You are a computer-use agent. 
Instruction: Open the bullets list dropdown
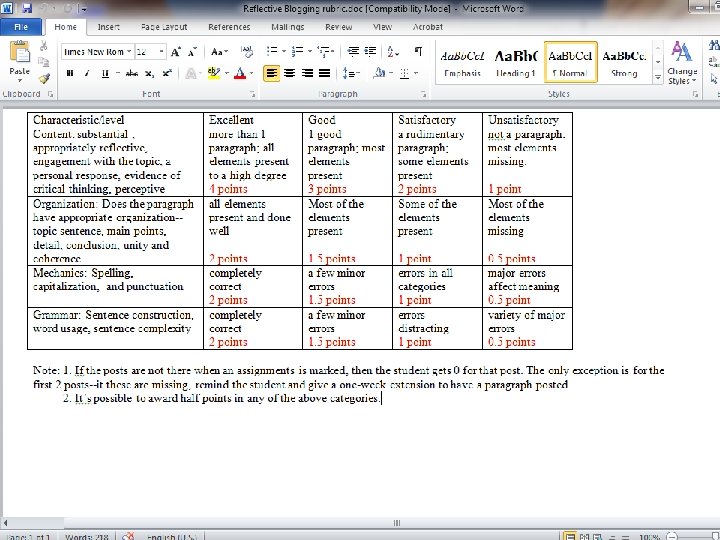coord(284,51)
